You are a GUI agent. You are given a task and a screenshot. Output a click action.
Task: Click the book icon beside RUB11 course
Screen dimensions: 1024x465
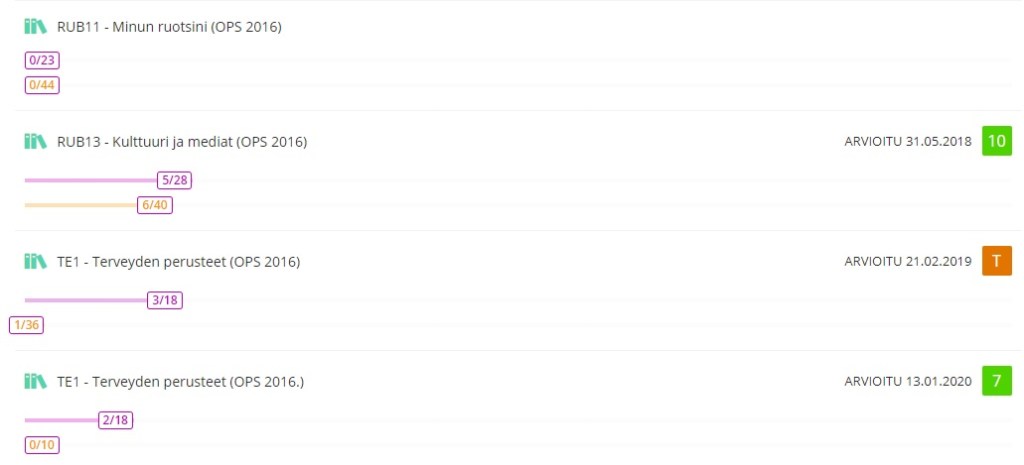click(x=35, y=27)
